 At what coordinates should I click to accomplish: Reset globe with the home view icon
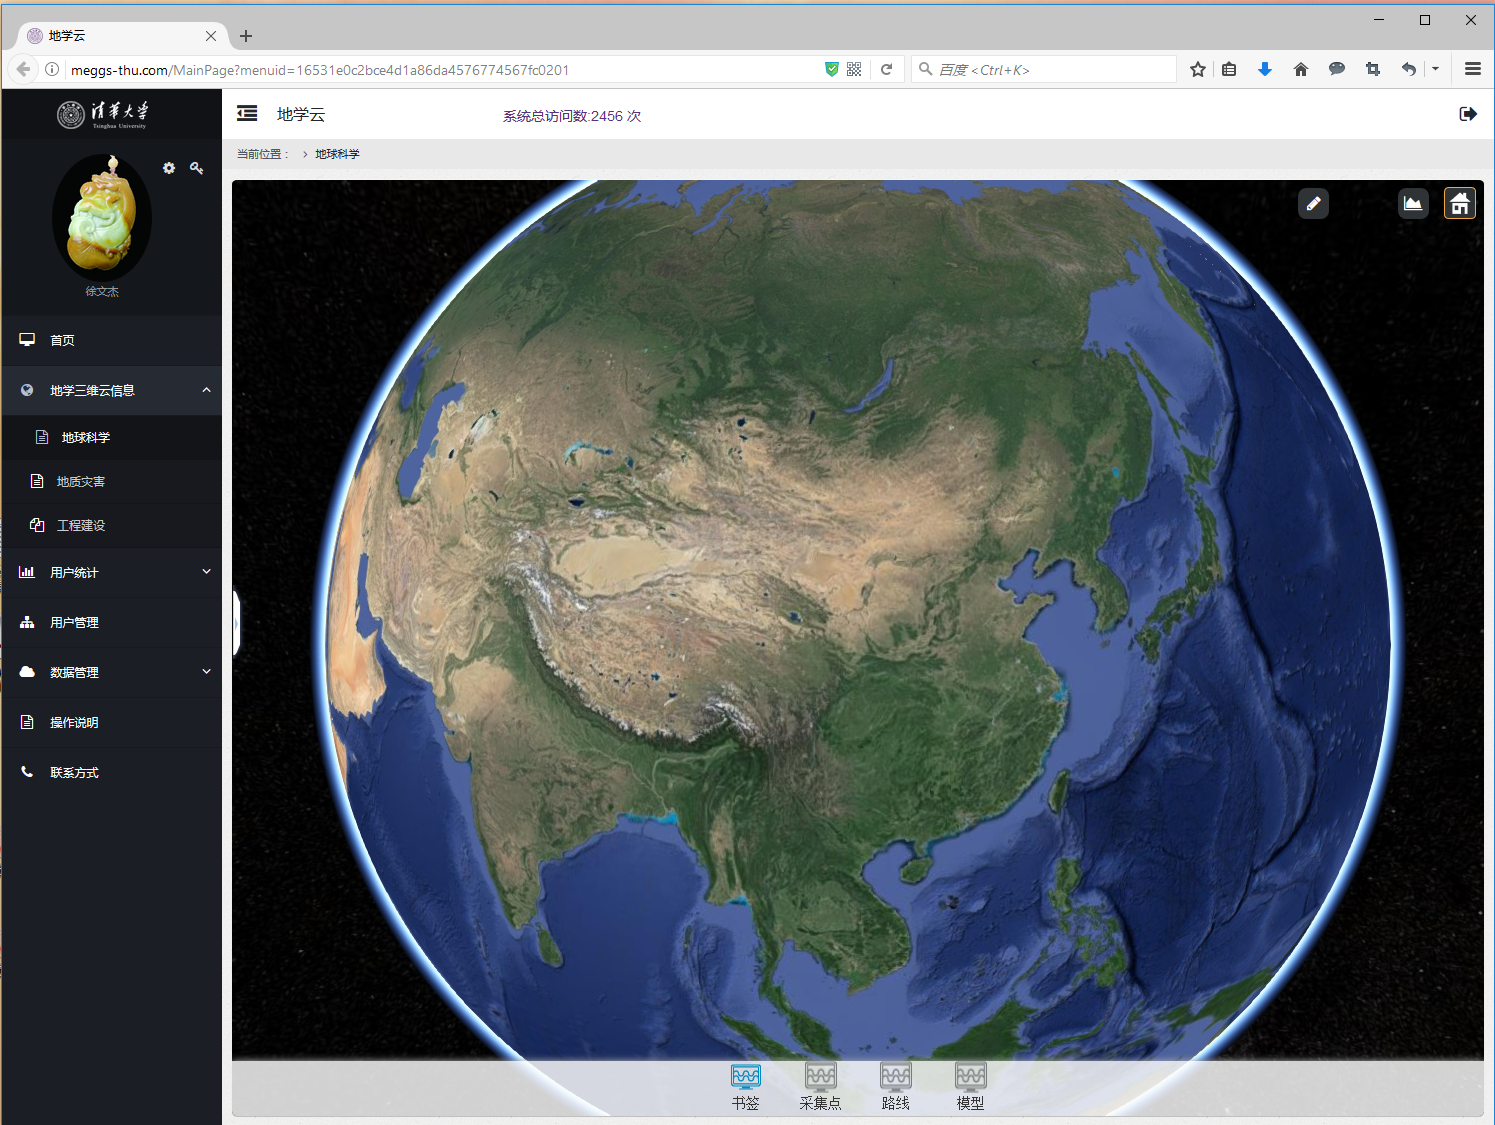coord(1459,204)
